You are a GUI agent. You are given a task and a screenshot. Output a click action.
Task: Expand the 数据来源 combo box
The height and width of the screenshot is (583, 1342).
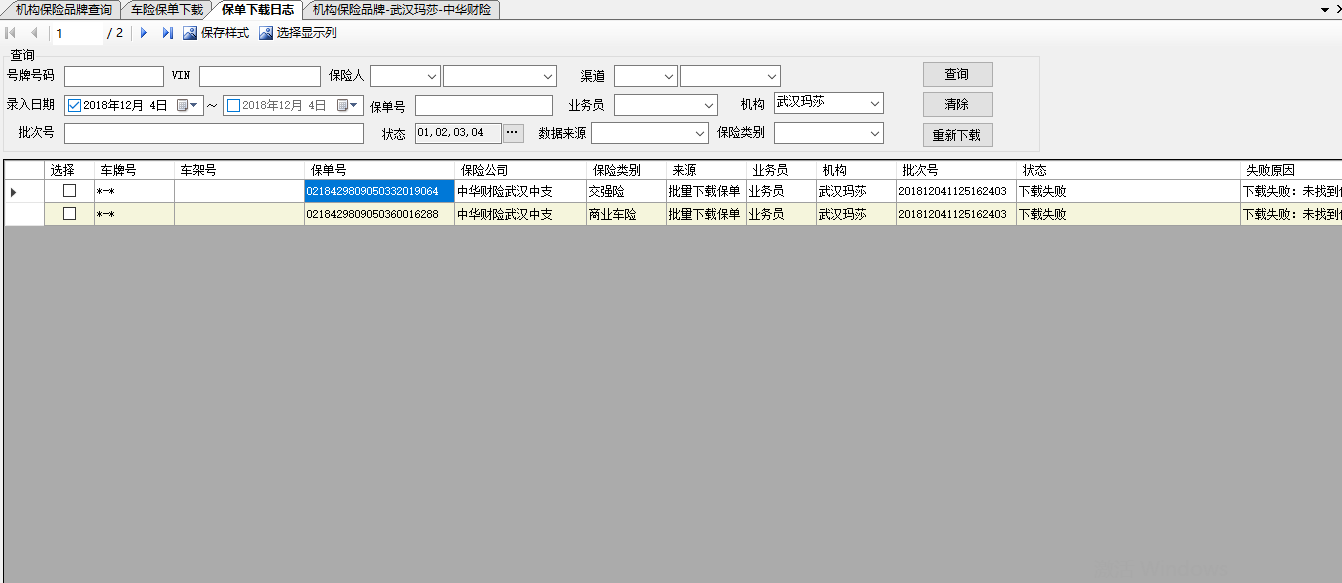tap(700, 133)
